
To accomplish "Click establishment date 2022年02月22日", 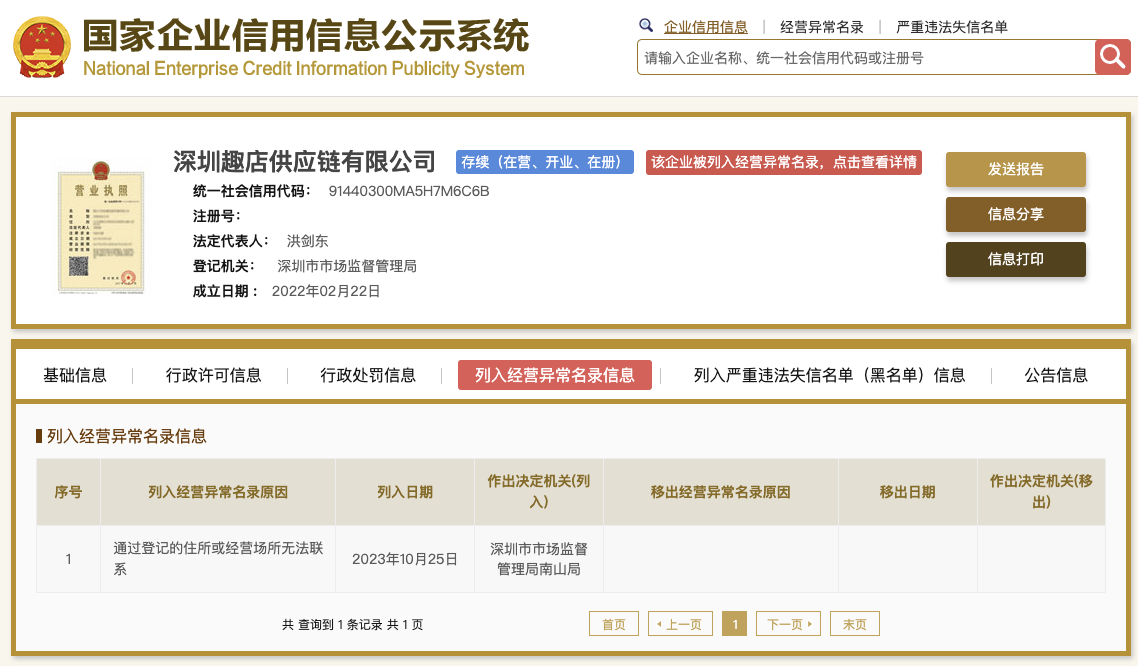I will click(326, 291).
